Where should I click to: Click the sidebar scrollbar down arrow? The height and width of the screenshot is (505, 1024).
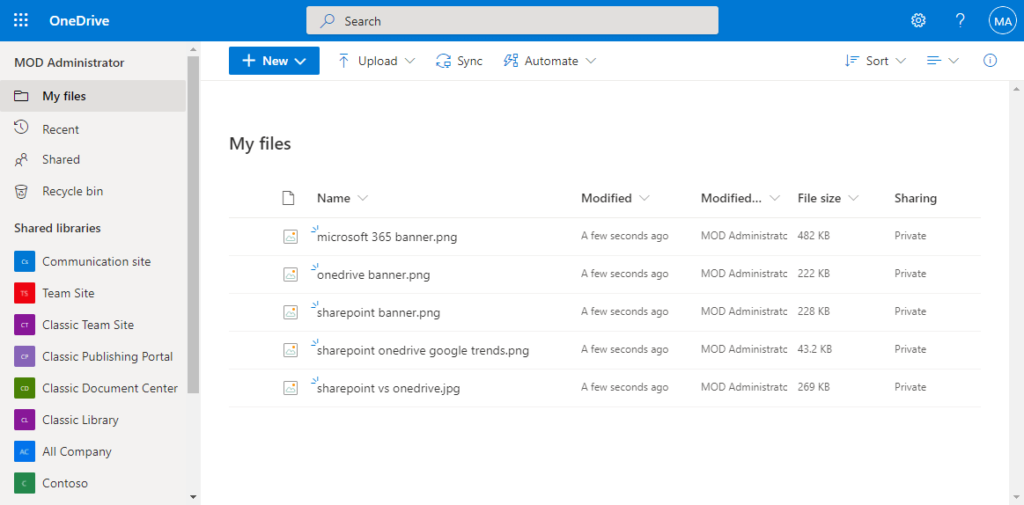193,497
